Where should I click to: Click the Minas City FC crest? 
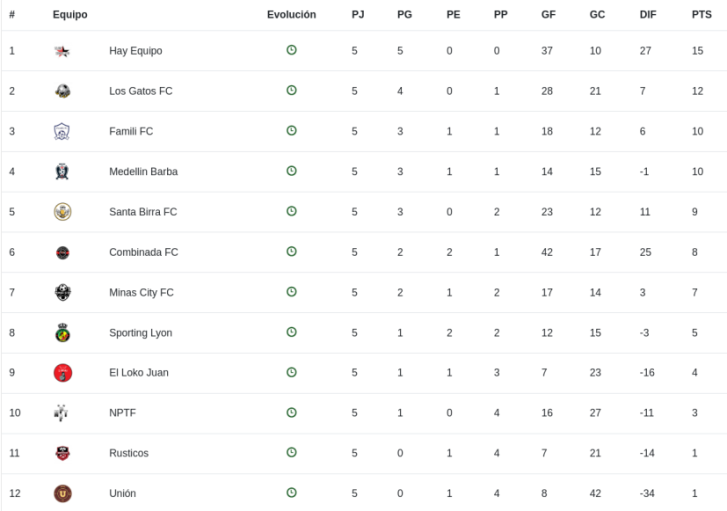(63, 293)
